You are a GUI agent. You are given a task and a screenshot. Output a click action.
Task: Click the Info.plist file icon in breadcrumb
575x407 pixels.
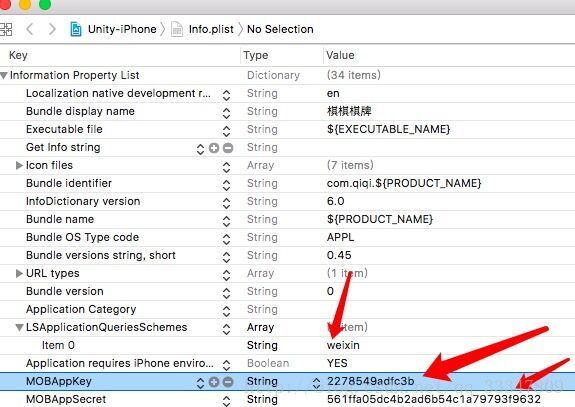(177, 29)
